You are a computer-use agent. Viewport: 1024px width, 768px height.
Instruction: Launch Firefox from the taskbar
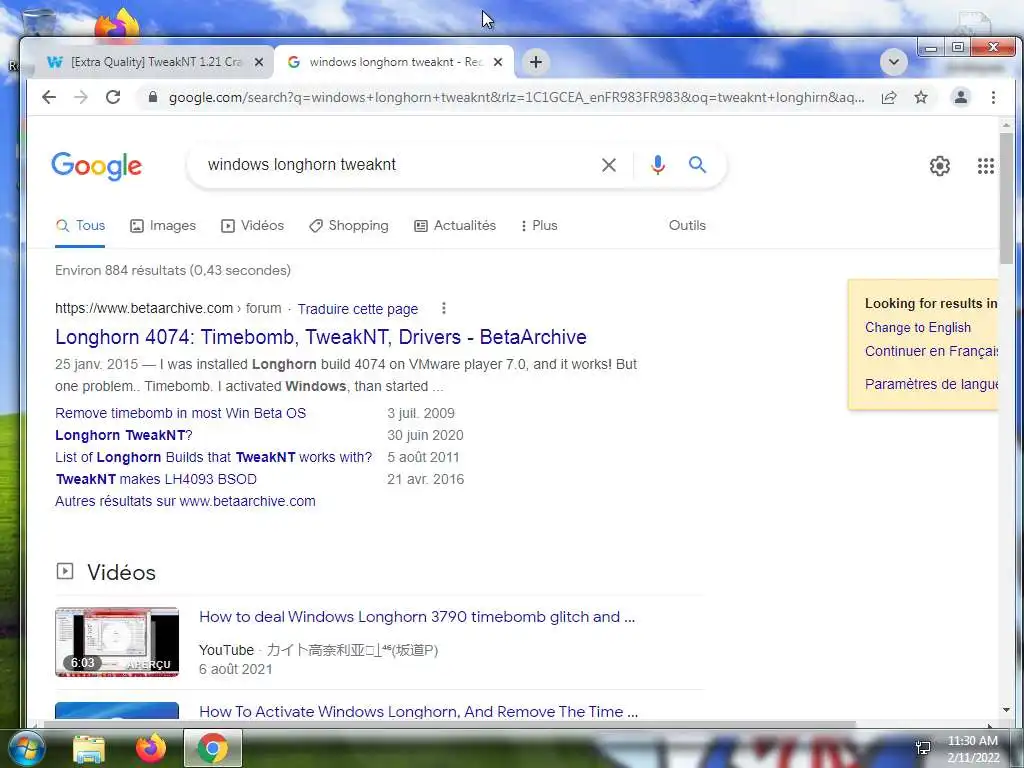(x=151, y=748)
